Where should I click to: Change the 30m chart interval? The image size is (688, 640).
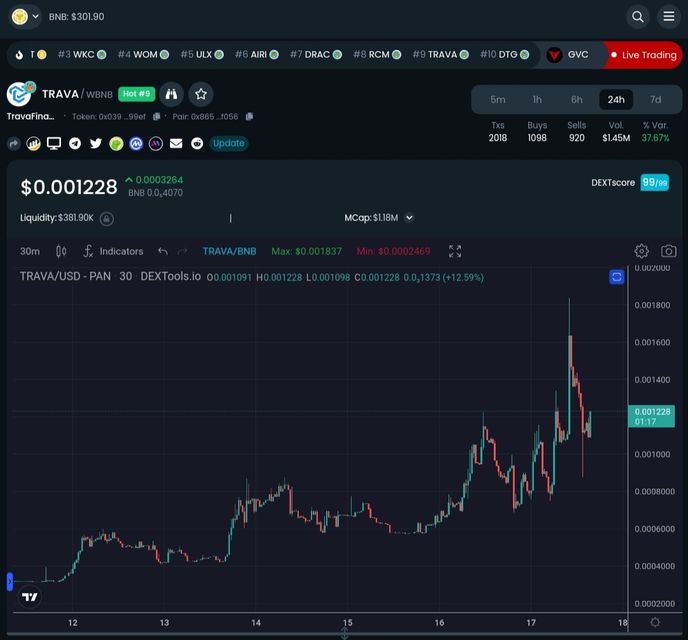pyautogui.click(x=30, y=251)
